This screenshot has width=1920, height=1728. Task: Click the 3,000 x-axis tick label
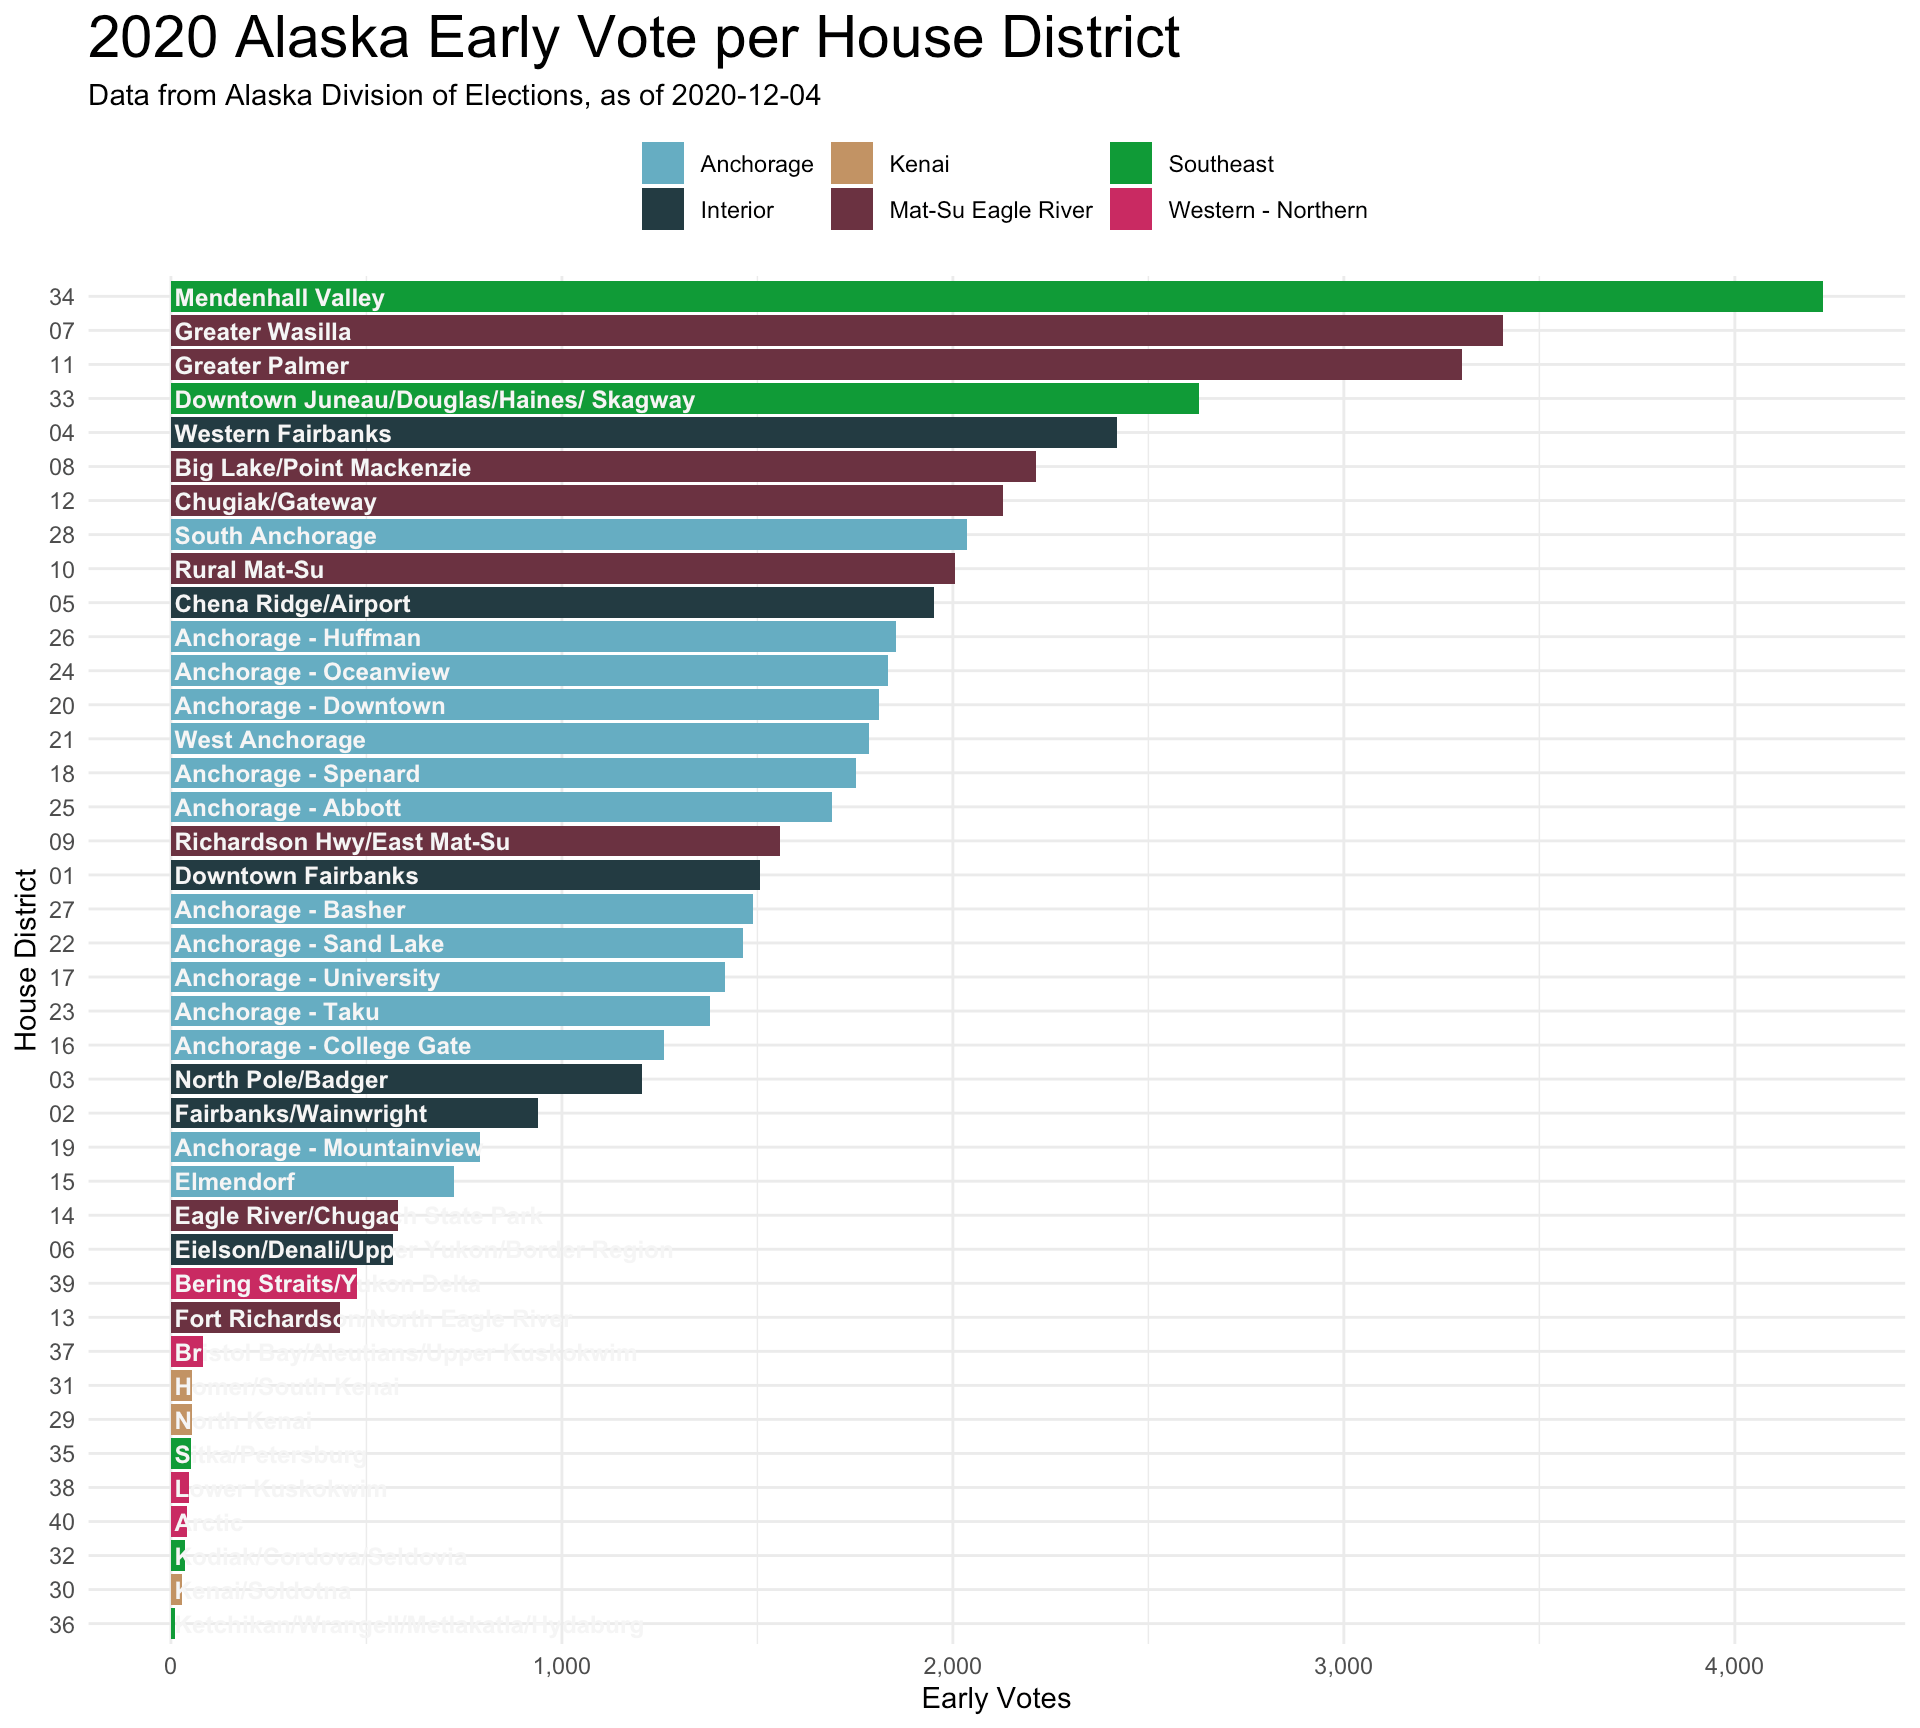pos(1343,1666)
